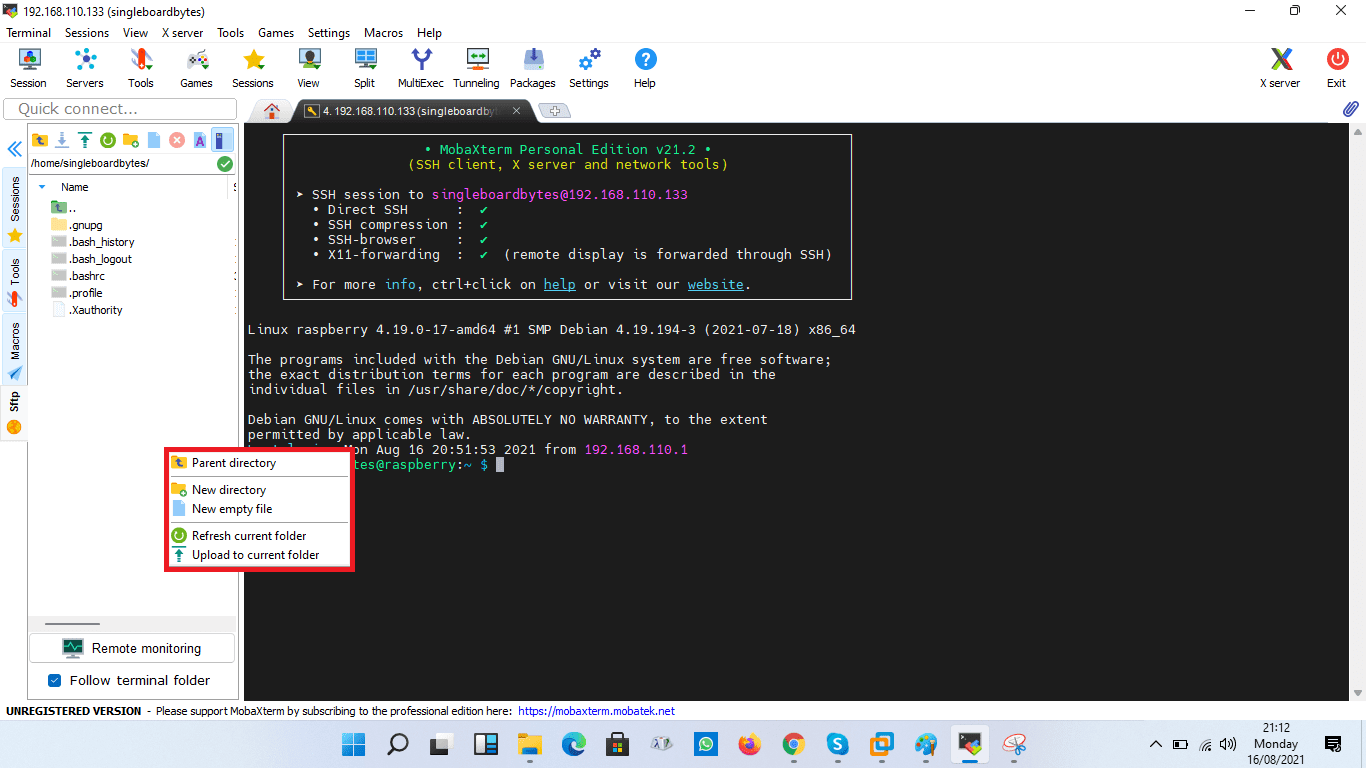Click the red delete SFTP toolbar icon
The height and width of the screenshot is (768, 1366).
pos(177,140)
